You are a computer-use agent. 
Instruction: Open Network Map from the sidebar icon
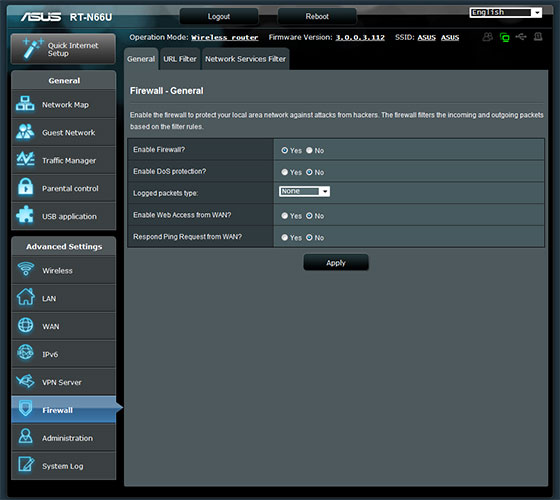point(25,104)
